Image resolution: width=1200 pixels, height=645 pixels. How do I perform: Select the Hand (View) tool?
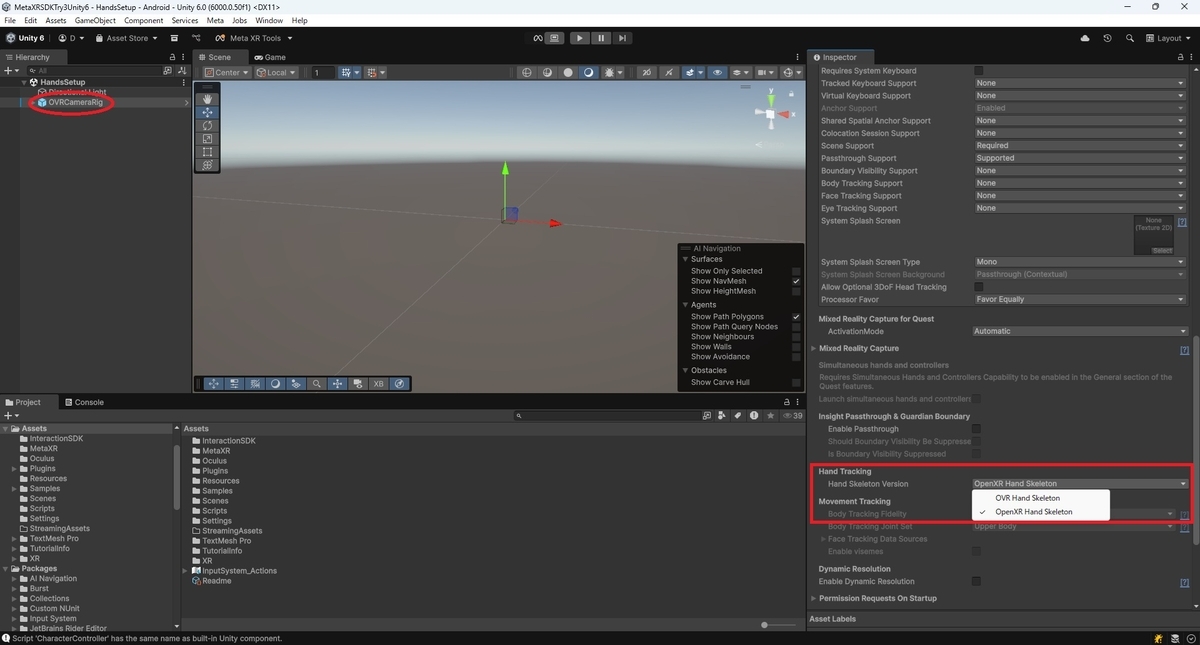click(207, 99)
